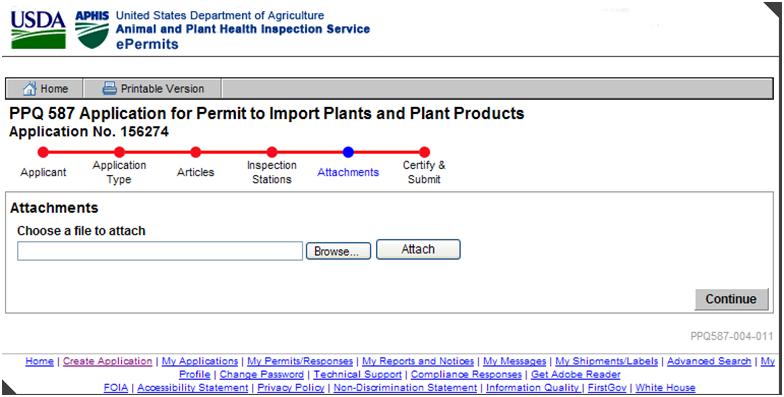Screen dimensions: 784x397
Task: Click the APHIS shield logo
Action: [92, 30]
